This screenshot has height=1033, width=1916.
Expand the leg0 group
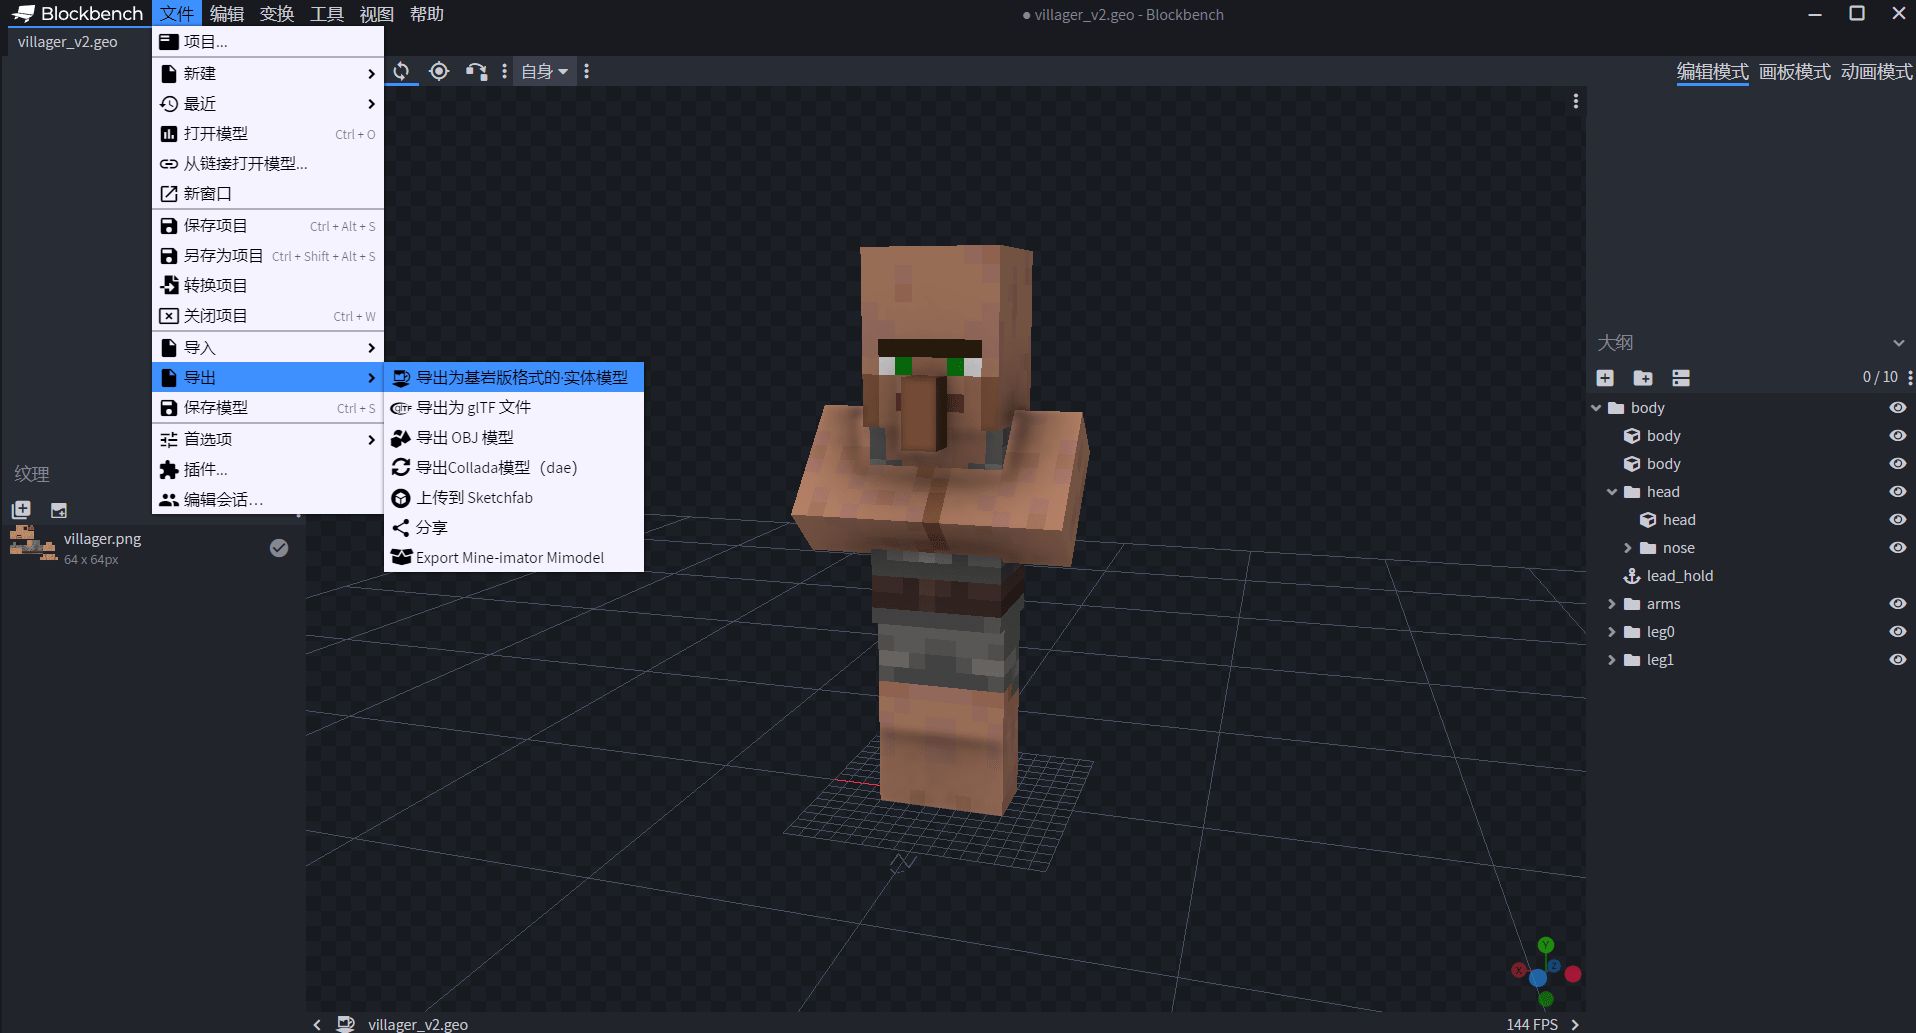point(1612,632)
